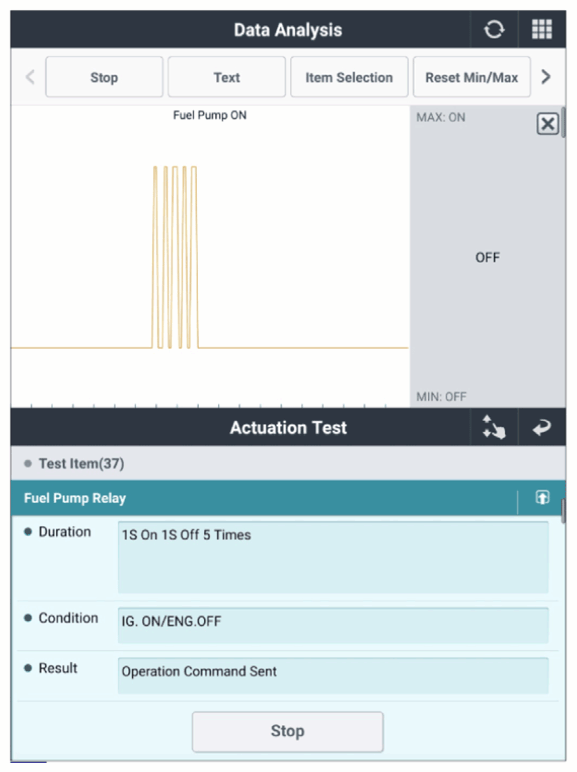This screenshot has height=772, width=577.
Task: Click the return arrow in Actuation Test header
Action: (542, 427)
